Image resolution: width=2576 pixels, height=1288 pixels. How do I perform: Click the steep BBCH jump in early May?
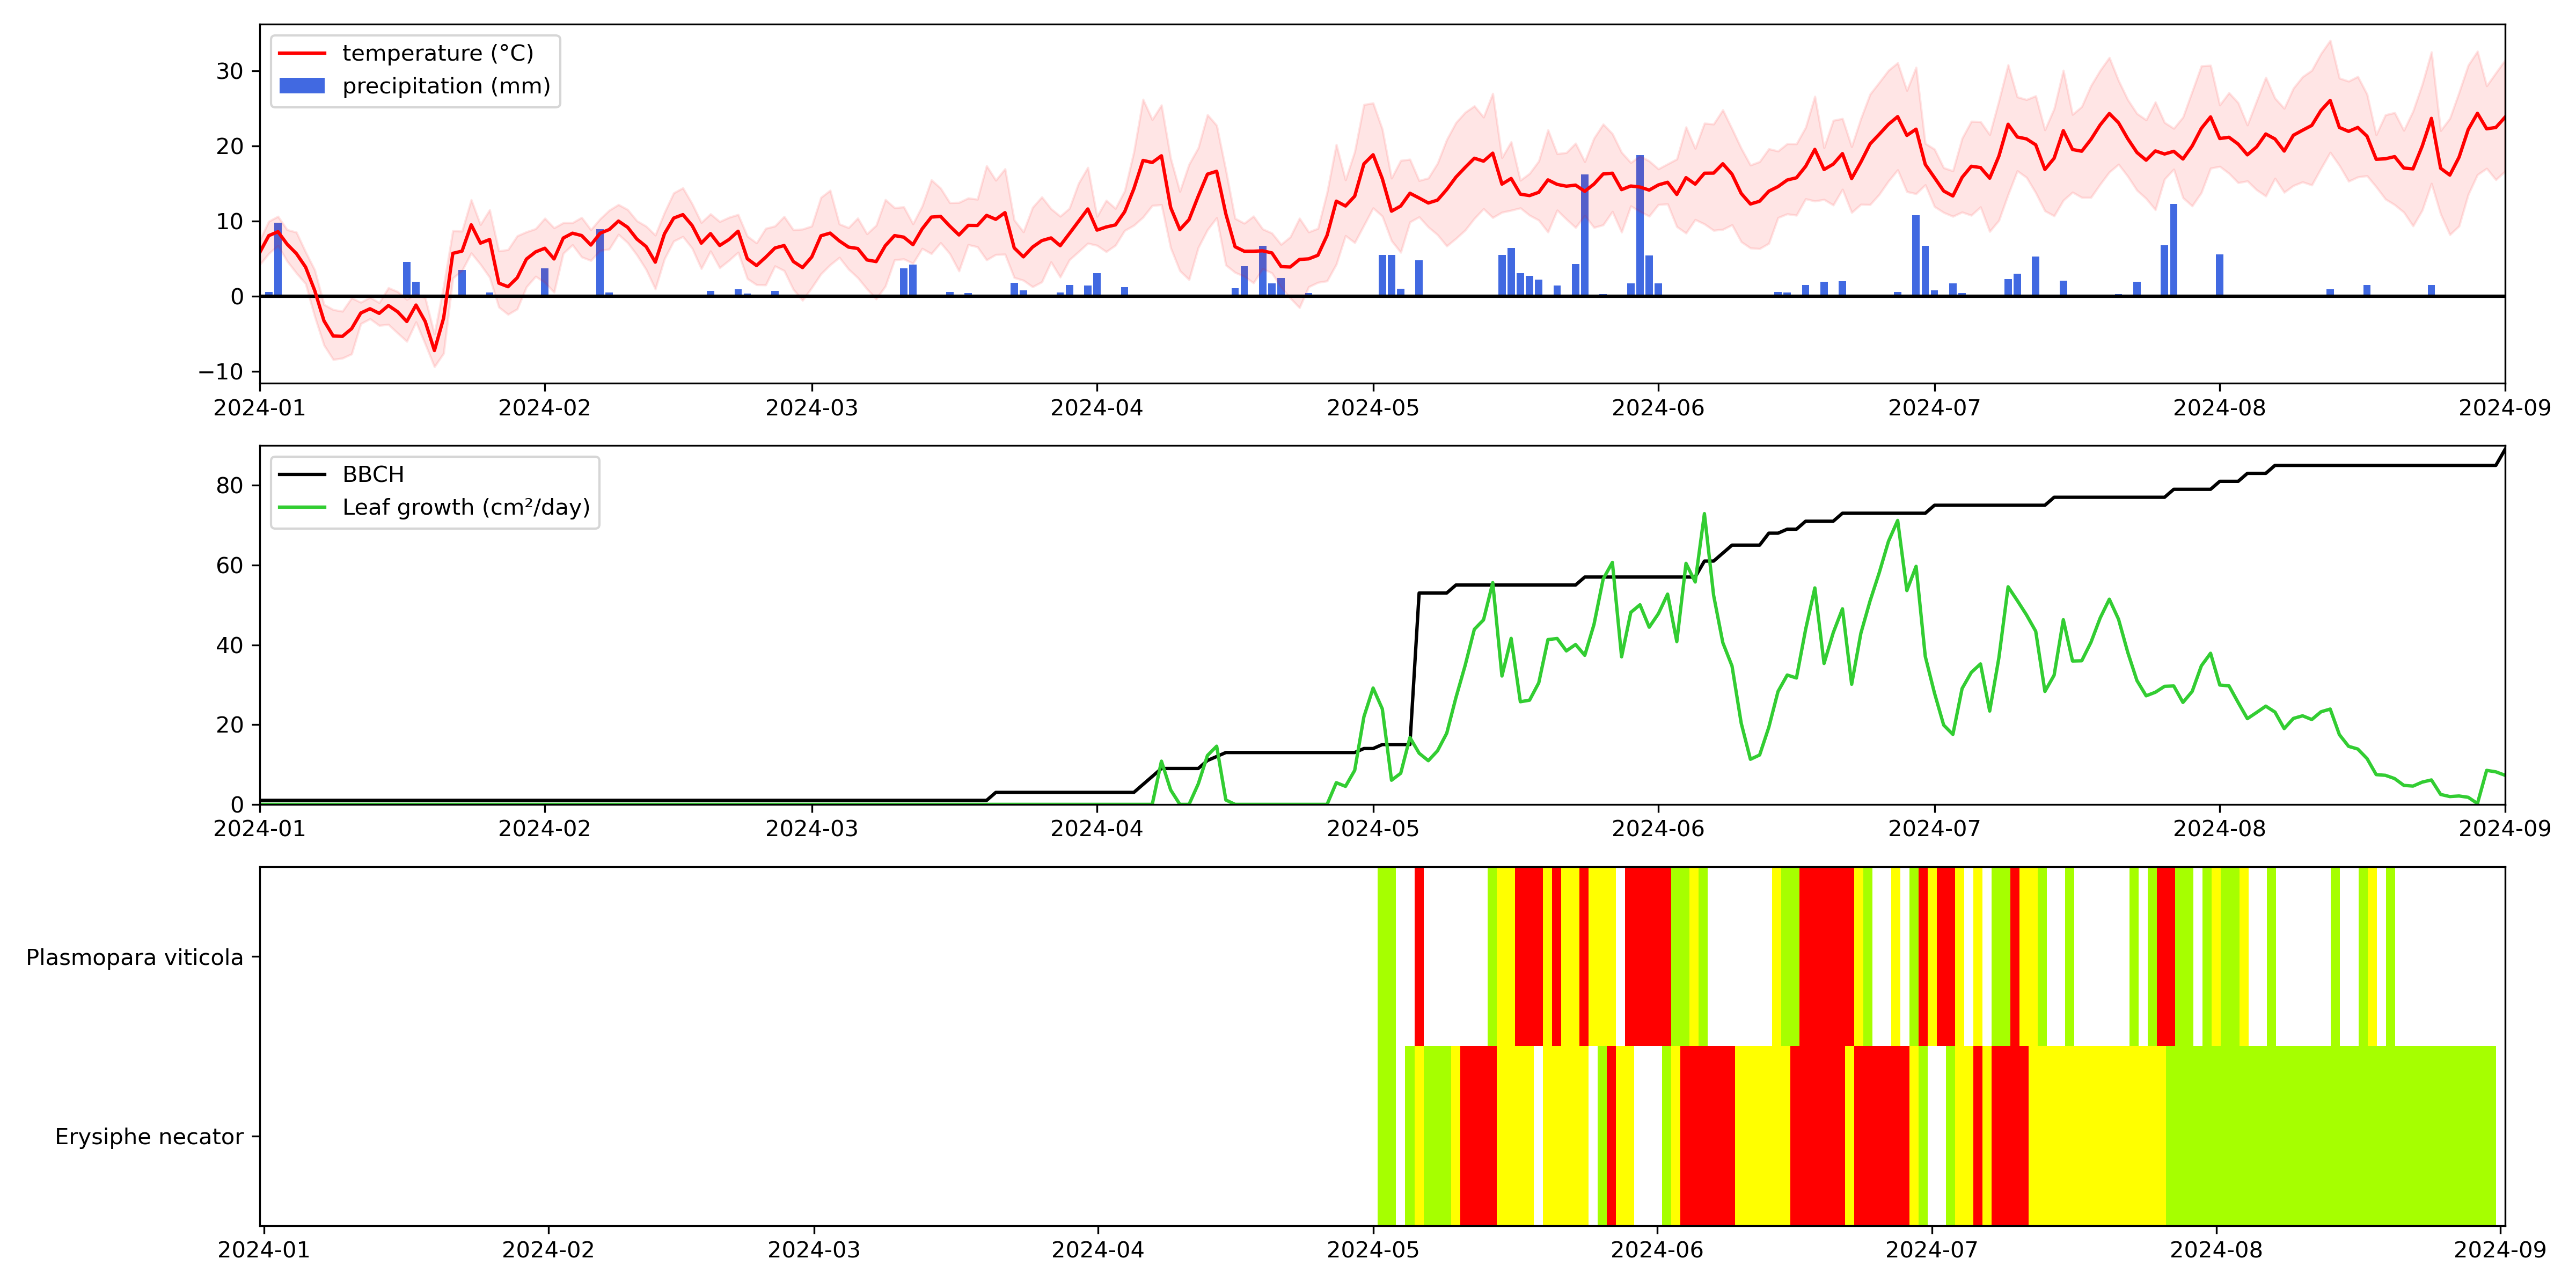[1414, 668]
